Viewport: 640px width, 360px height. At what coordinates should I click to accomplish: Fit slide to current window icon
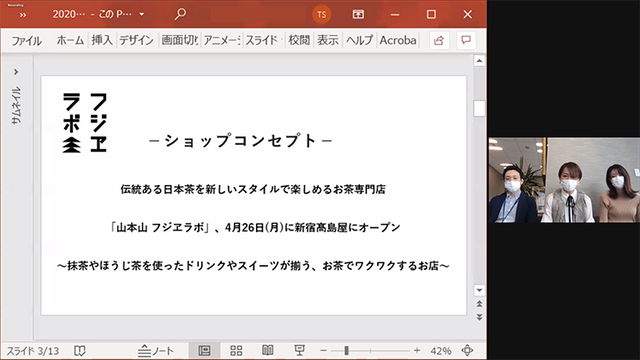tap(467, 350)
